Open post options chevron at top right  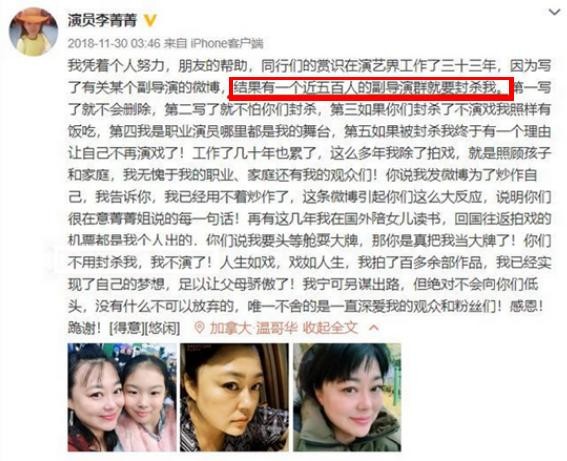(554, 12)
